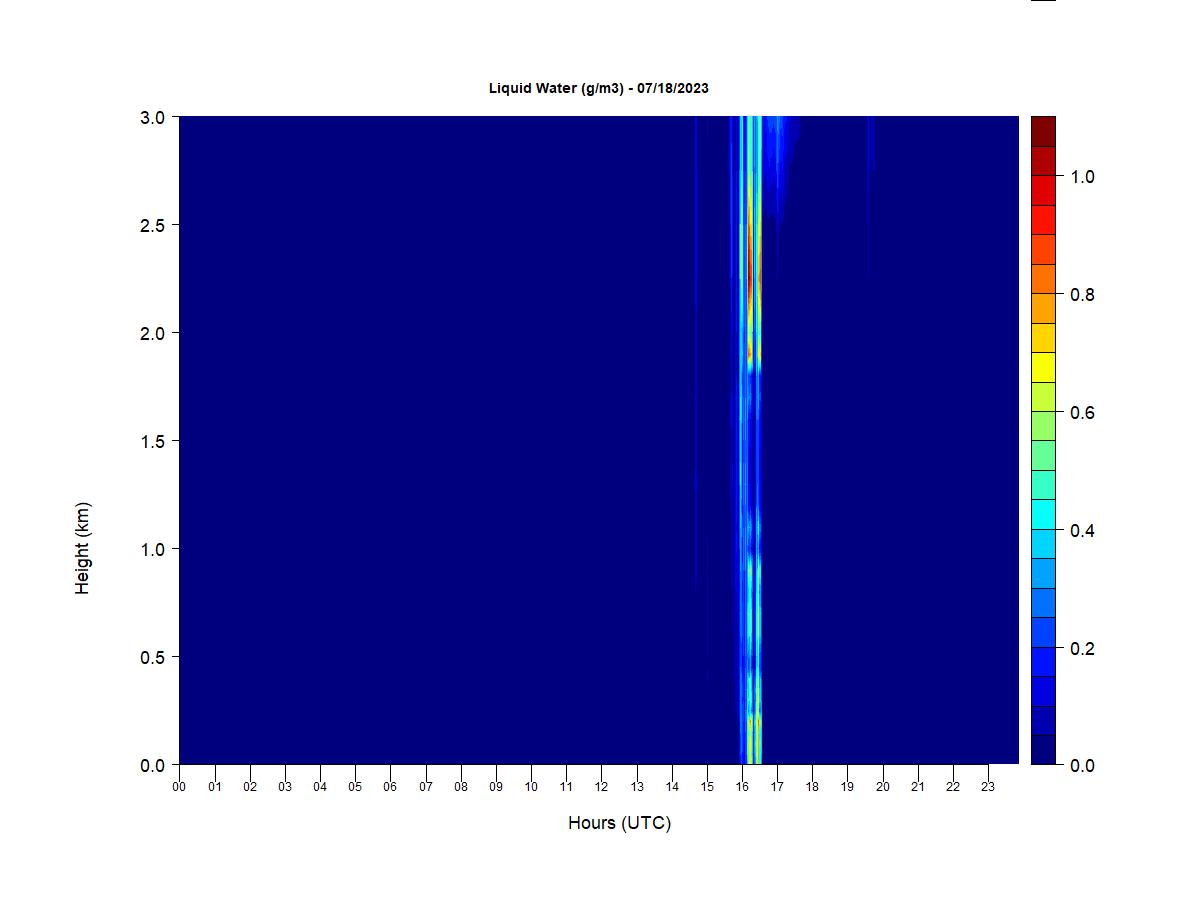Click the 2.5 label on height axis
Viewport: 1200px width, 900px height.
click(153, 225)
